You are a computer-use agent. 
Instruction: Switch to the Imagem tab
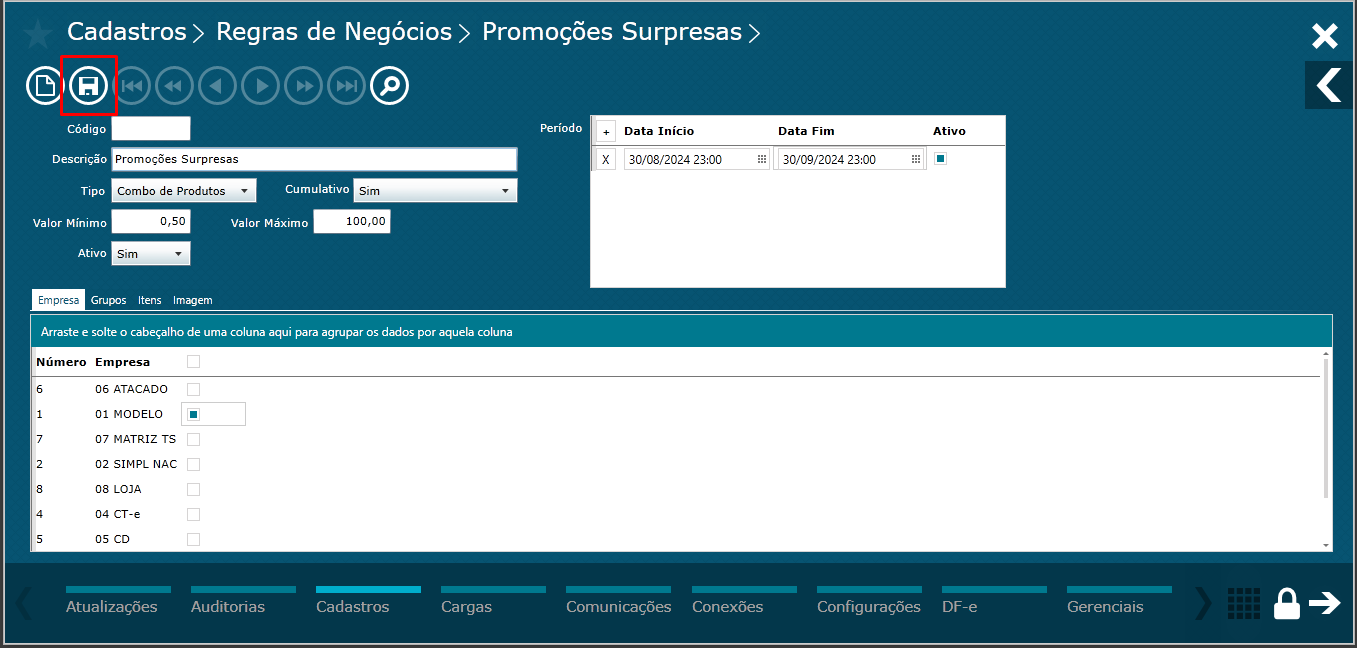click(192, 300)
